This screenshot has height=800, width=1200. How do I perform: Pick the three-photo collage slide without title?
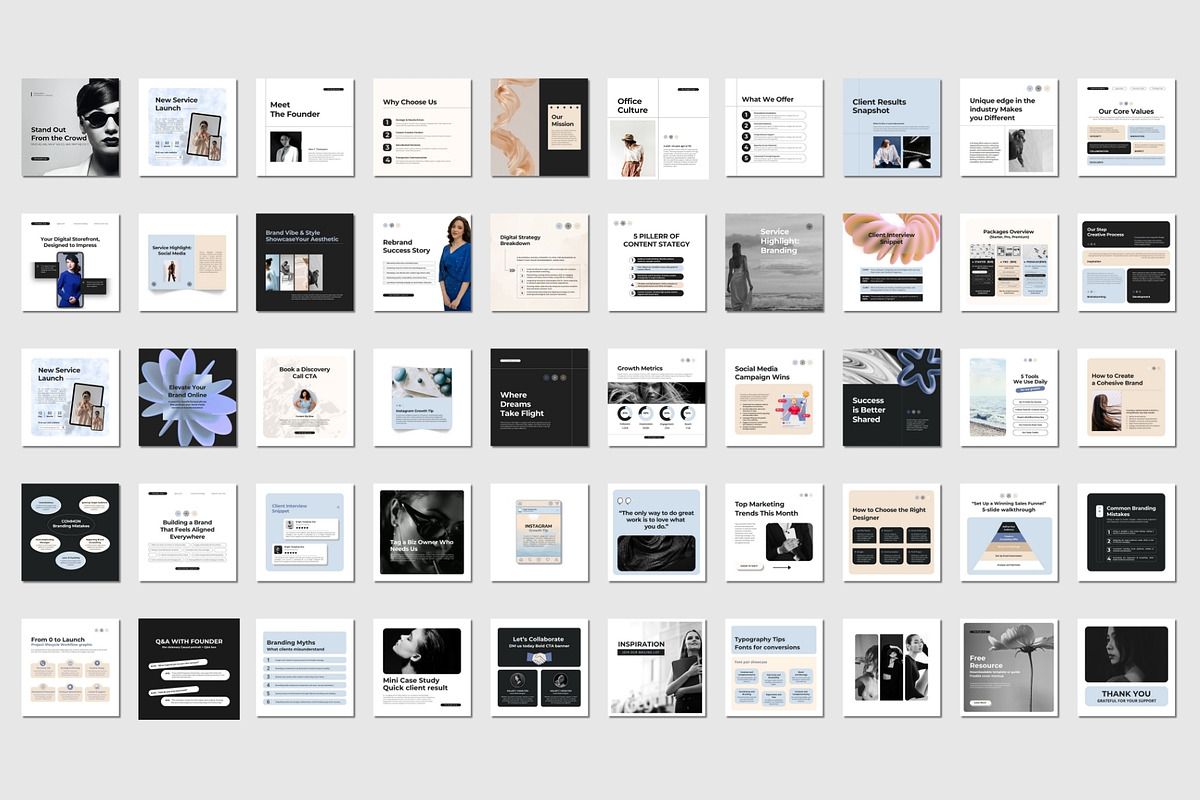point(892,667)
